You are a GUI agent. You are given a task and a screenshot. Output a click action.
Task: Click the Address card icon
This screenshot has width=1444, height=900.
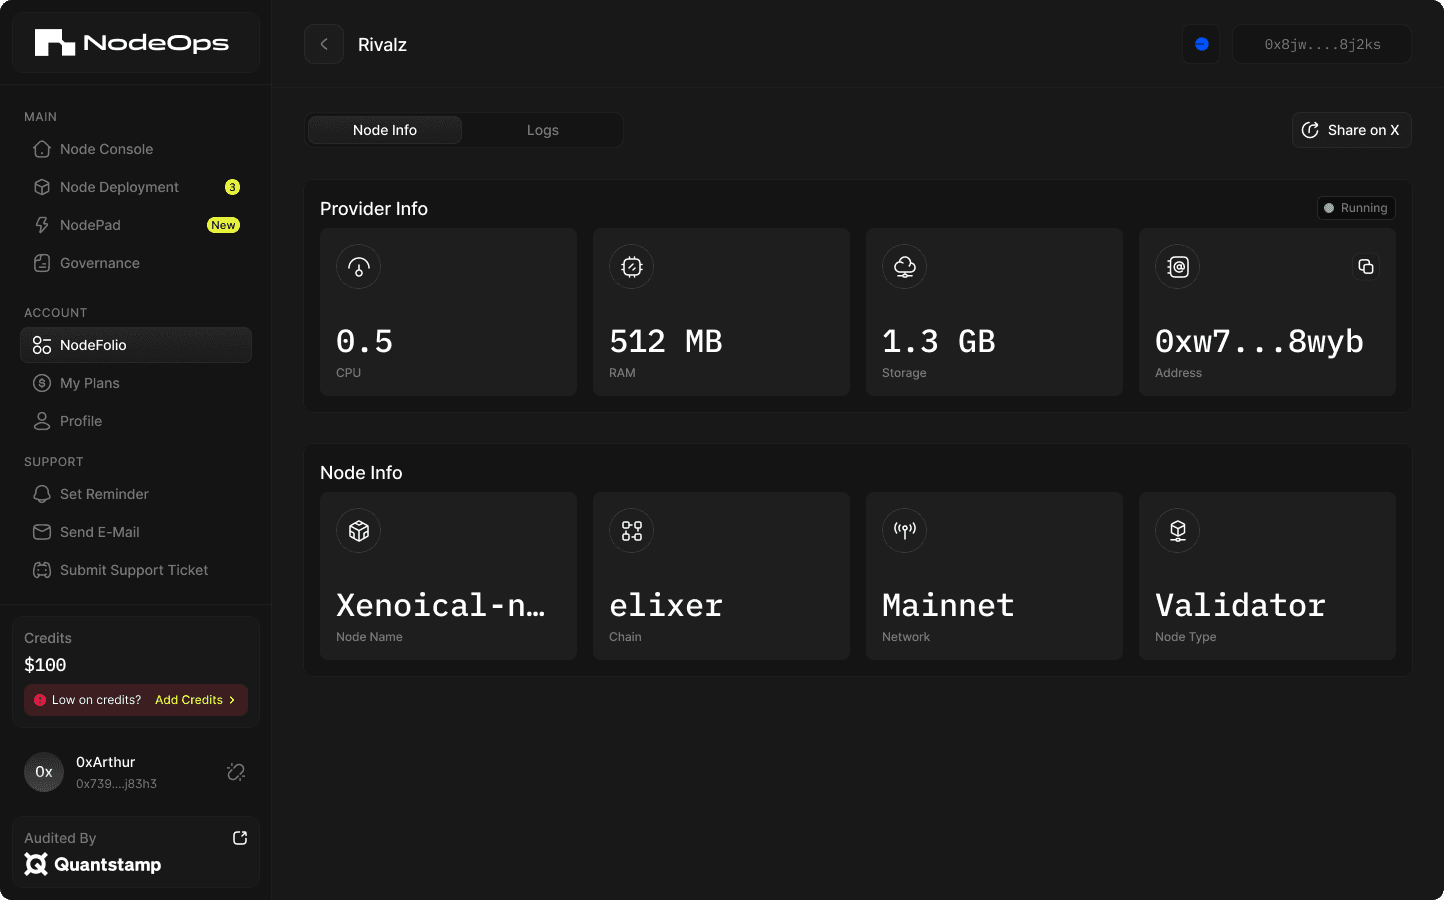(x=1178, y=267)
